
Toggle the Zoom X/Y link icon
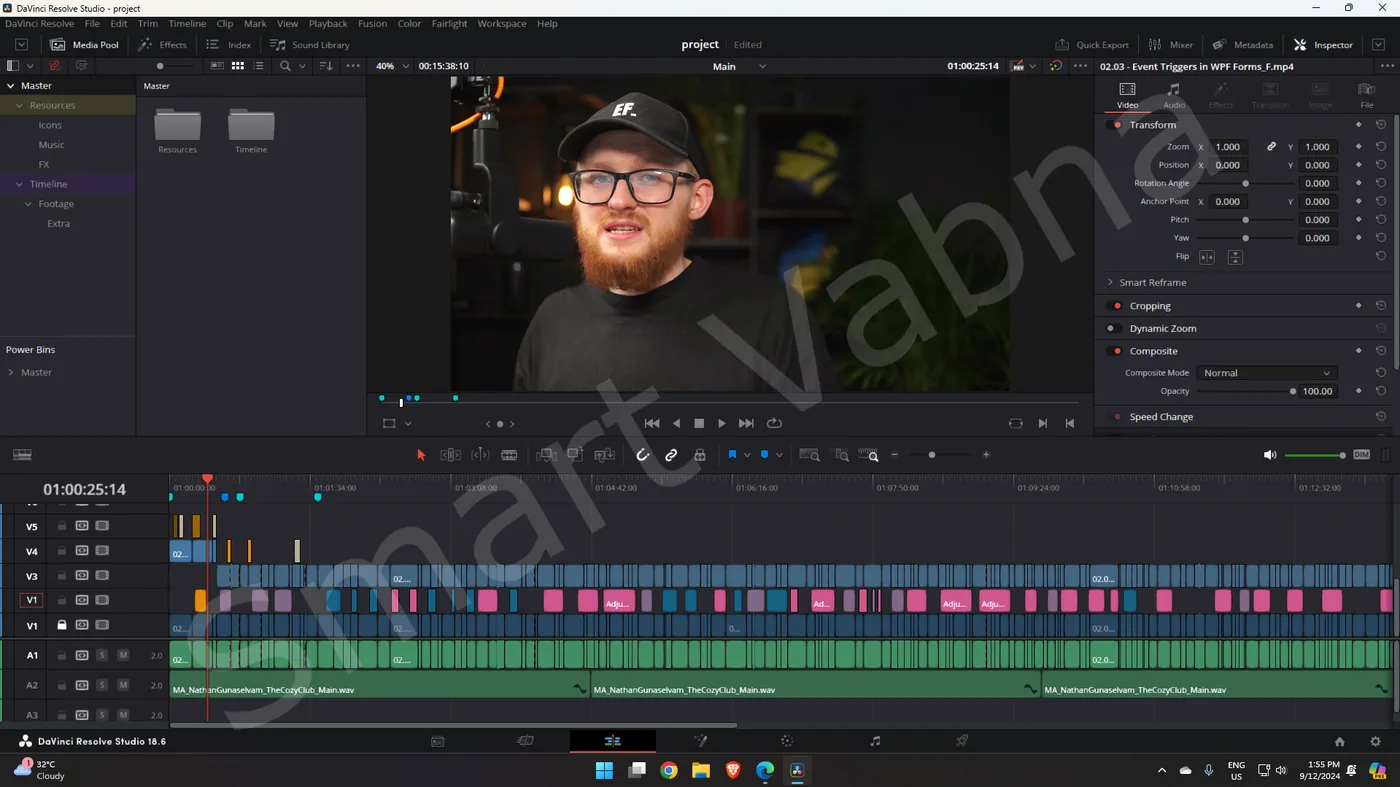point(1271,147)
